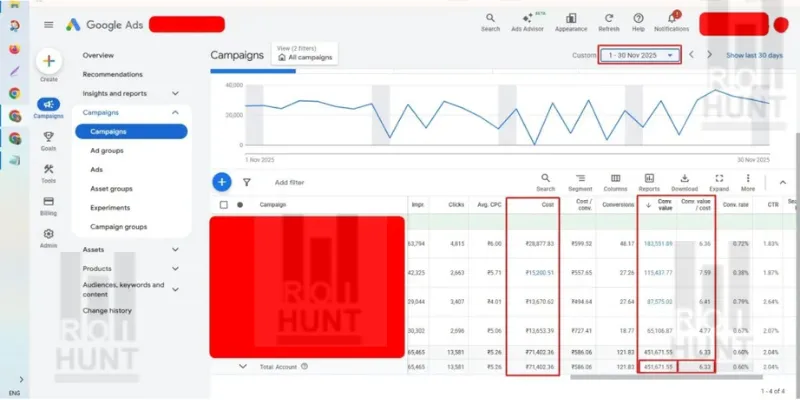
Task: Open the Search tool in top bar
Action: point(490,23)
